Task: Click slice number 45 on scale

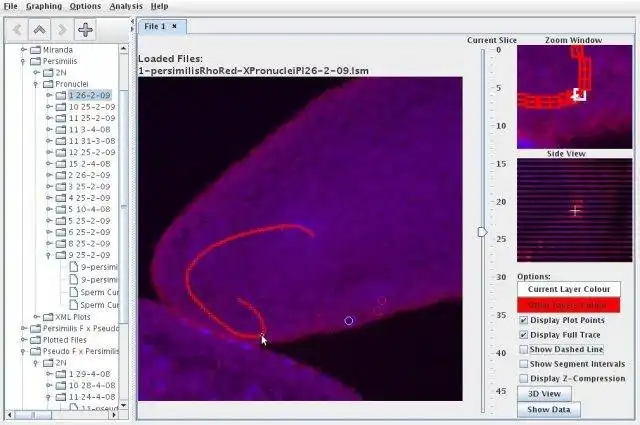Action: pyautogui.click(x=501, y=391)
